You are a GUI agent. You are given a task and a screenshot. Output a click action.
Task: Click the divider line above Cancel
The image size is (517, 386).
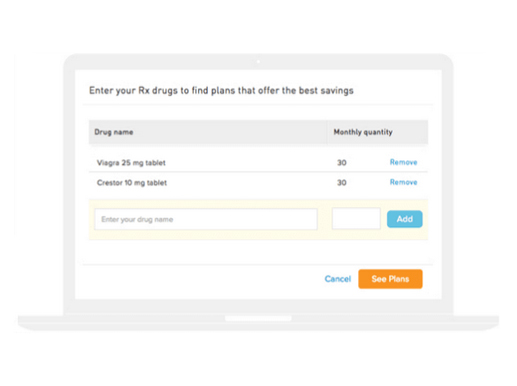click(x=258, y=264)
